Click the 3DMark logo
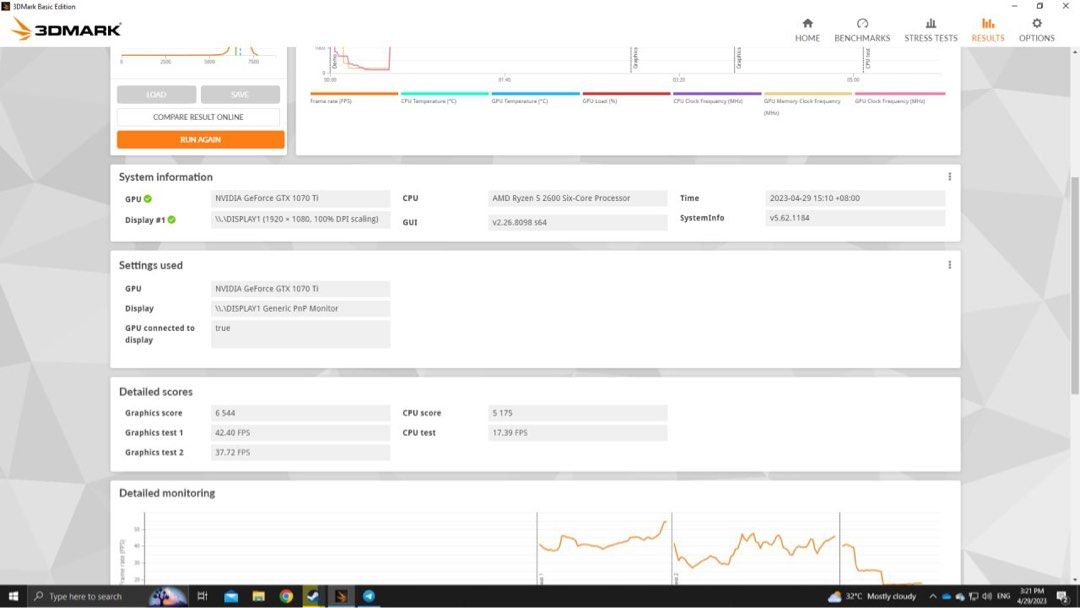 66,29
